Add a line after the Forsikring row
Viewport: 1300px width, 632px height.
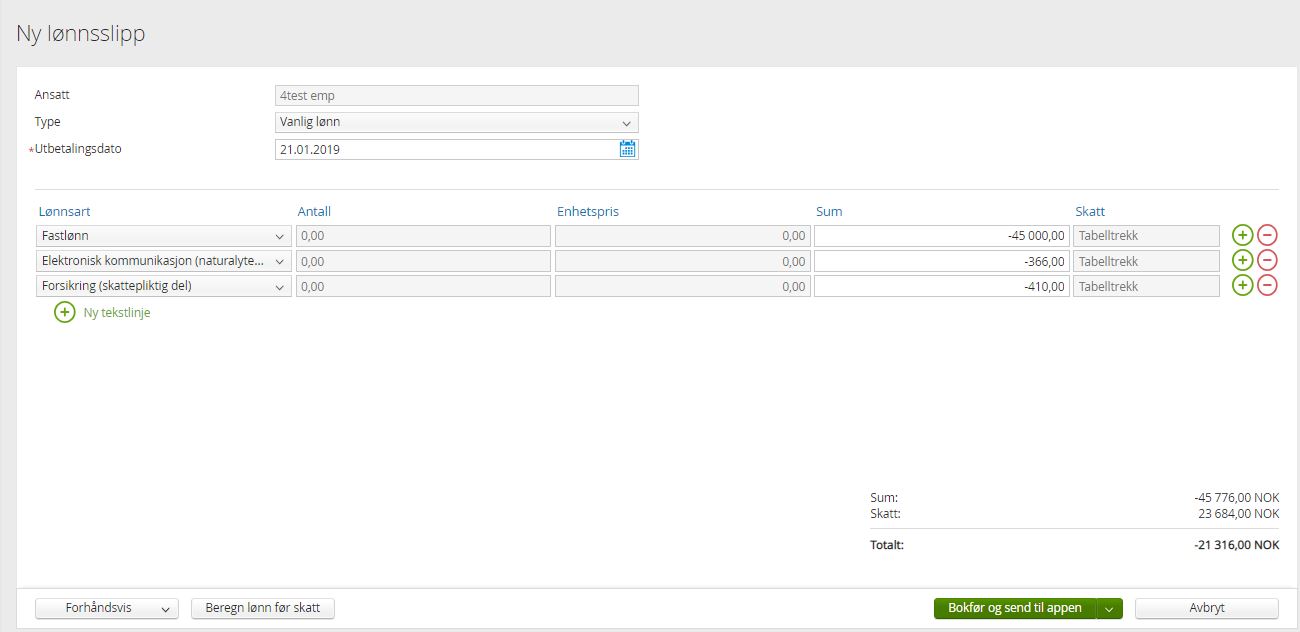1242,286
